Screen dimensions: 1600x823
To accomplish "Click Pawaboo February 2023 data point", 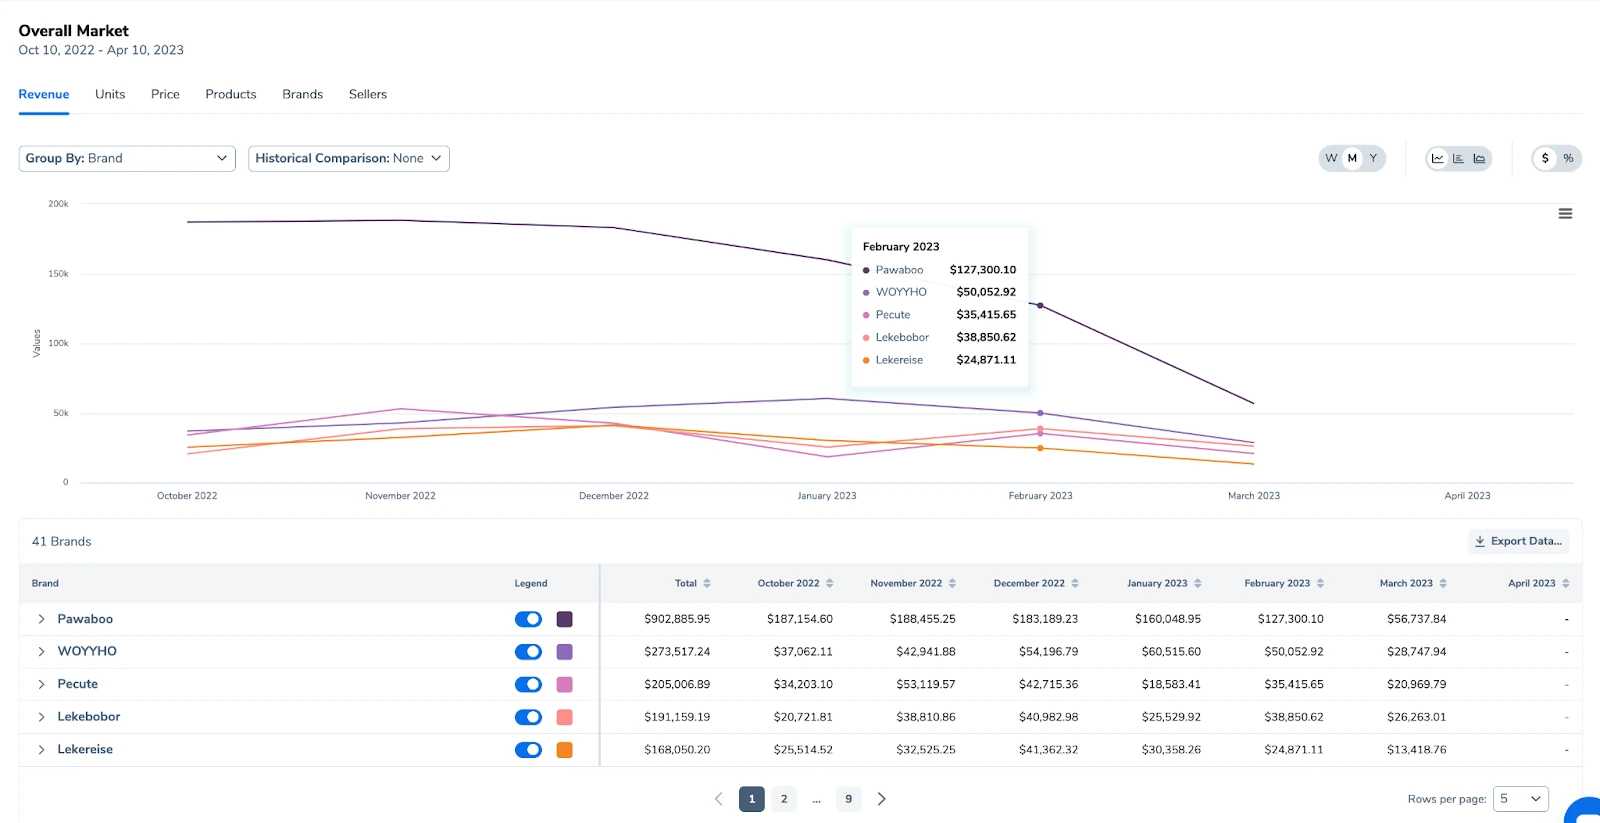I will point(1040,305).
